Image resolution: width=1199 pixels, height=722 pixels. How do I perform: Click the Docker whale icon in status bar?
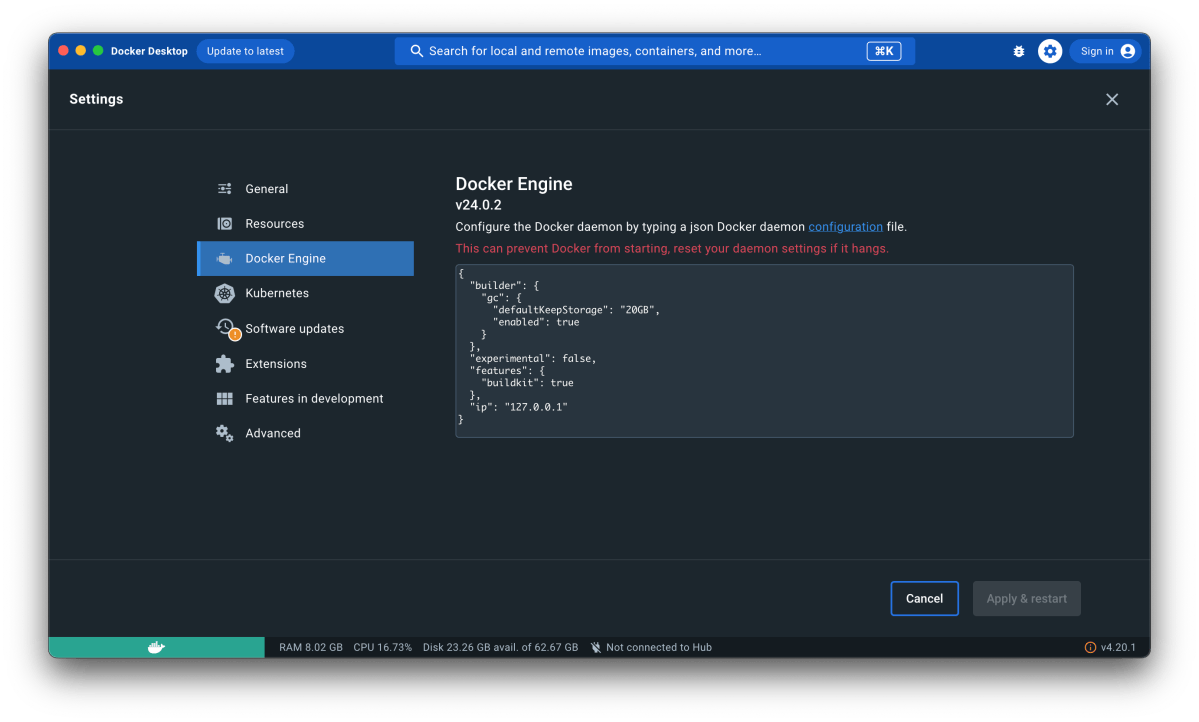pos(156,647)
